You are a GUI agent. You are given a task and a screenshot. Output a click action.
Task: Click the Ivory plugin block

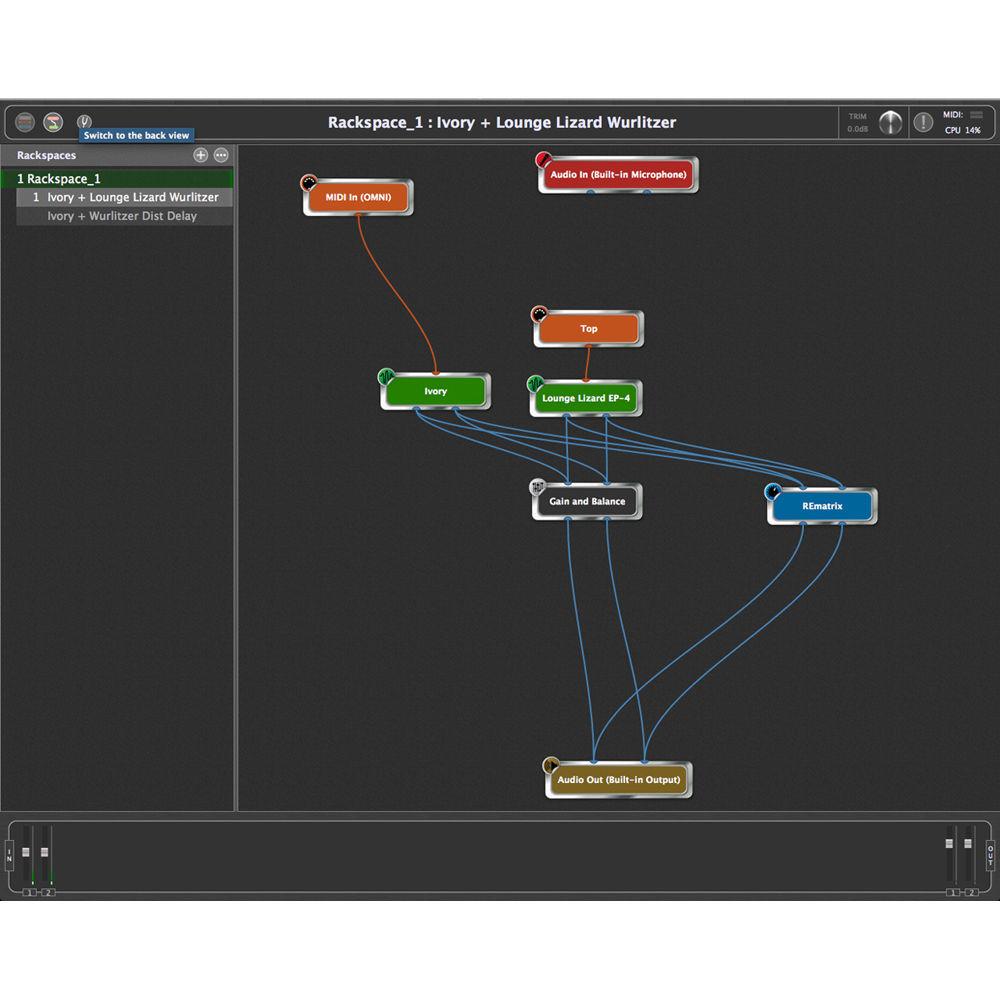pyautogui.click(x=434, y=390)
